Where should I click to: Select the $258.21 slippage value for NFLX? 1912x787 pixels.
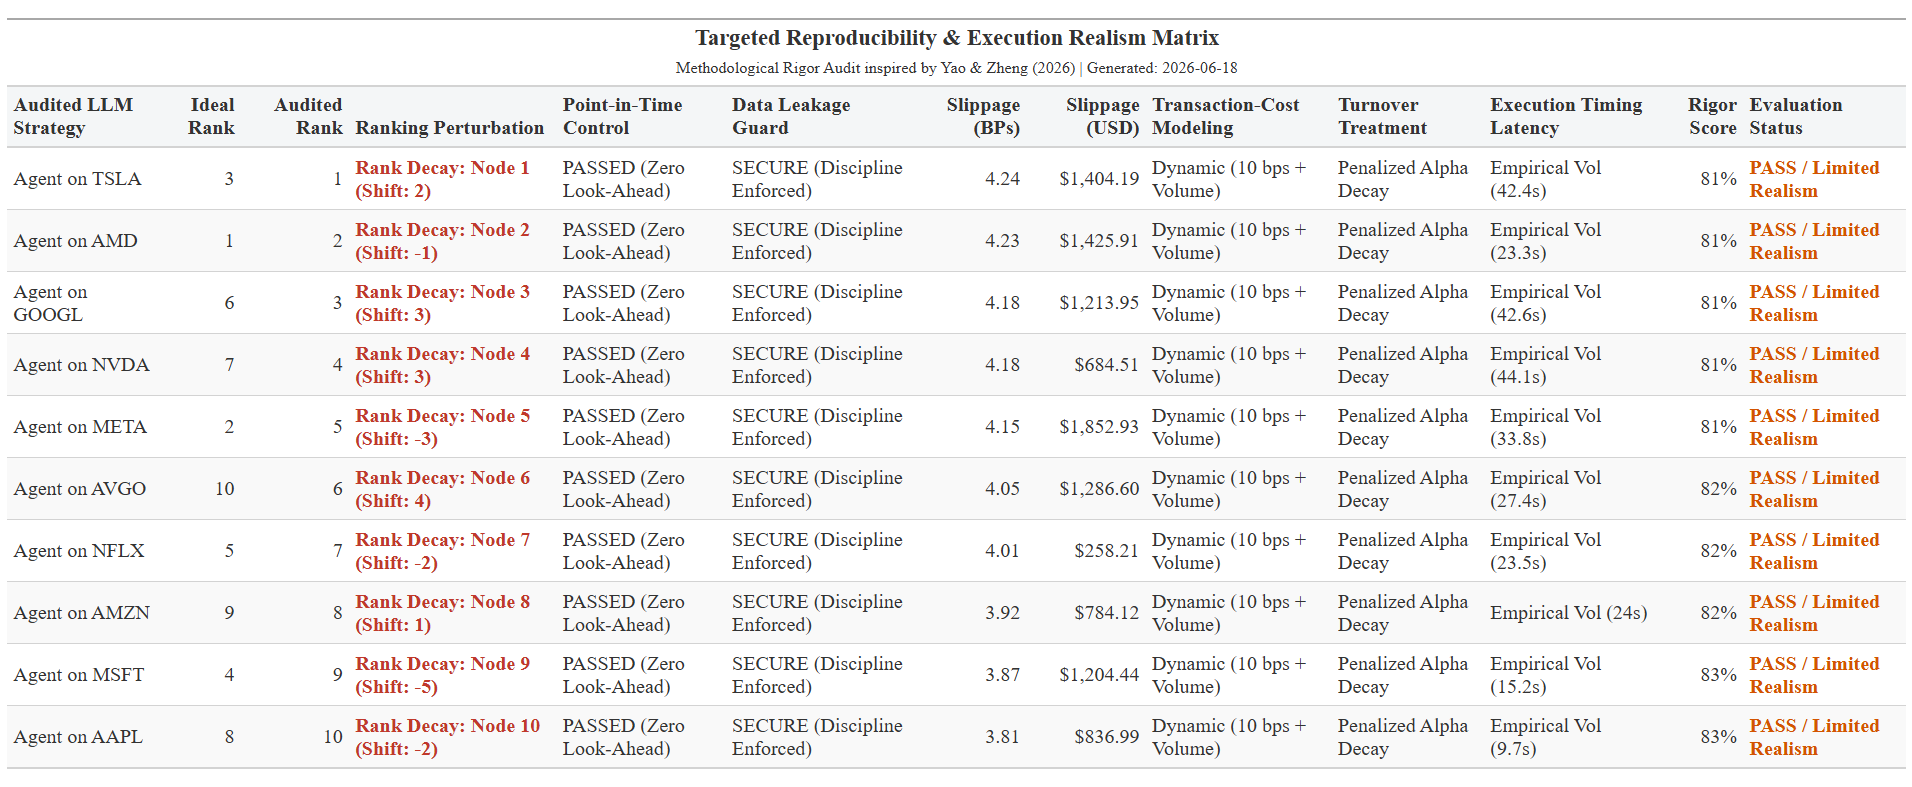tap(1106, 551)
